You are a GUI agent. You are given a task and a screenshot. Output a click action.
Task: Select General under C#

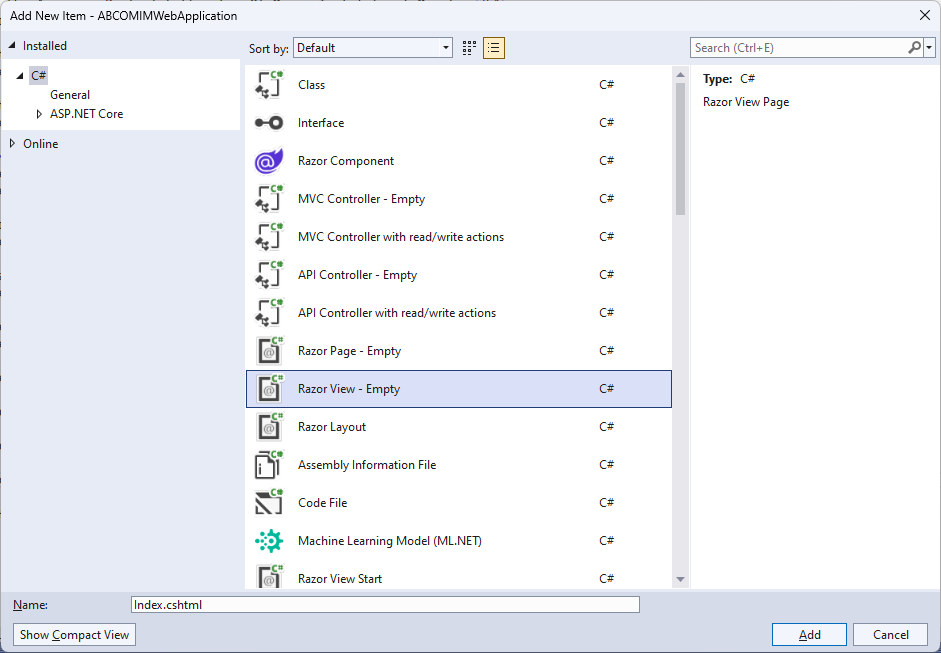tap(70, 95)
